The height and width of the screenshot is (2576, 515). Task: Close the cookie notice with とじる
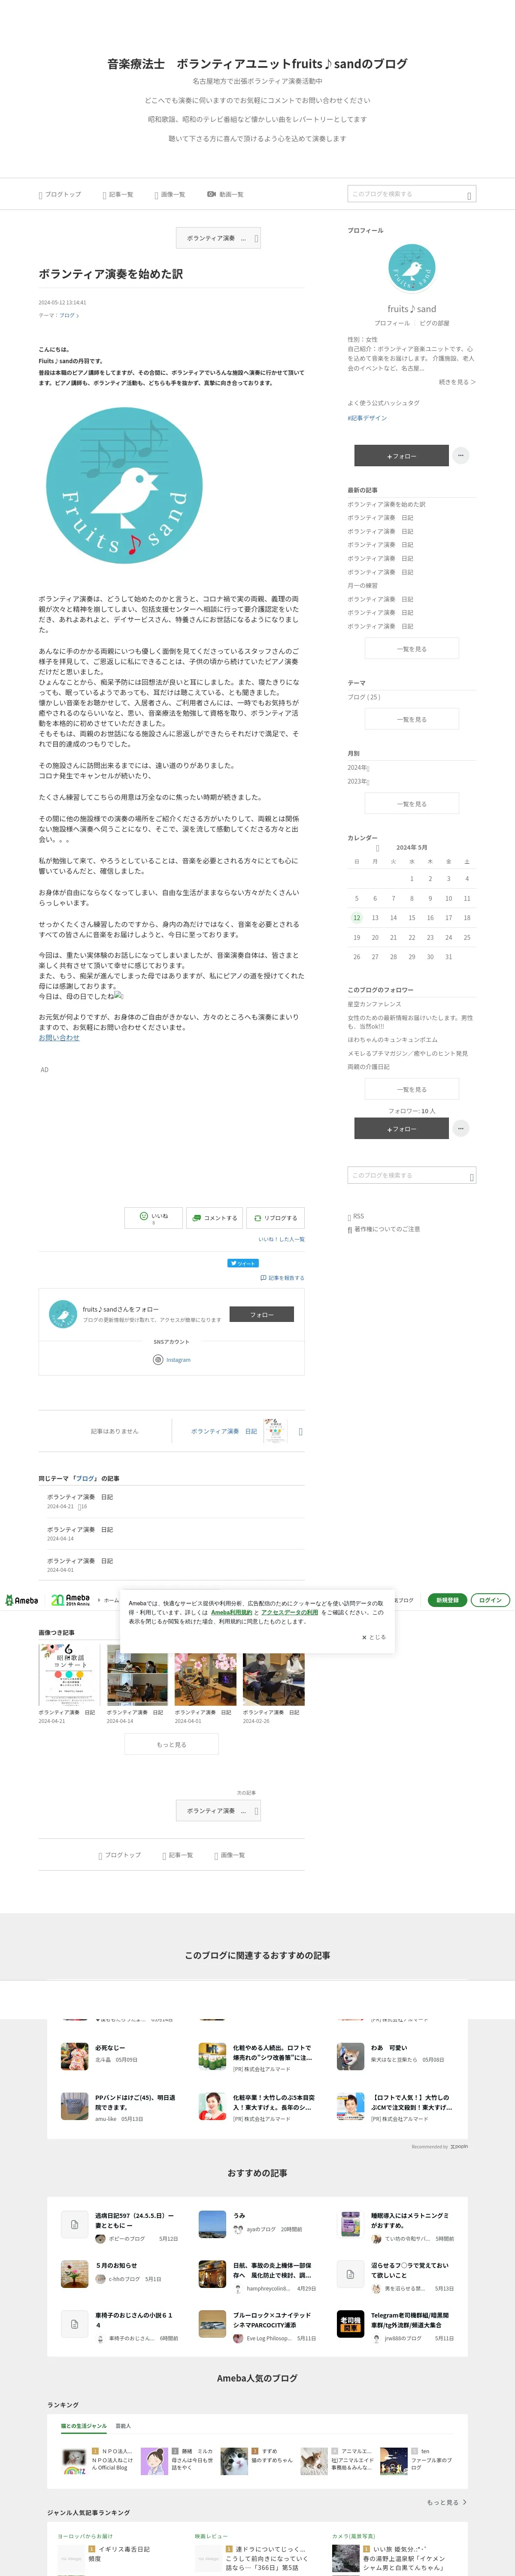click(374, 1637)
